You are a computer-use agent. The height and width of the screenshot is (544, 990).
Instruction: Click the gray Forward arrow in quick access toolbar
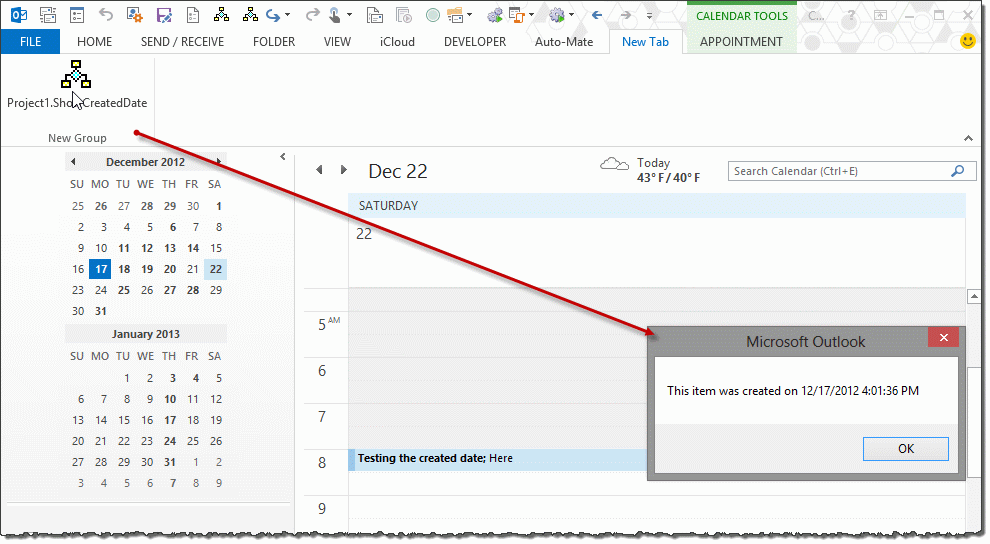tap(625, 15)
